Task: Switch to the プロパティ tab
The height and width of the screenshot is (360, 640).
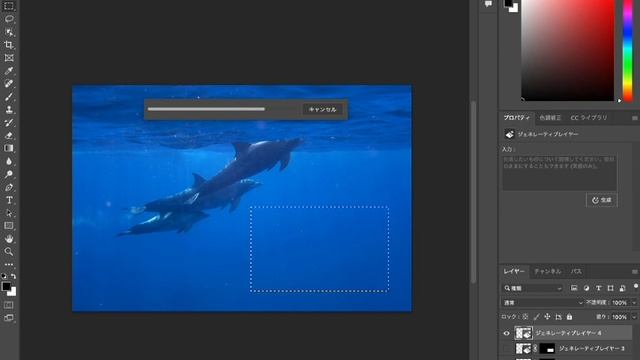Action: click(x=516, y=118)
